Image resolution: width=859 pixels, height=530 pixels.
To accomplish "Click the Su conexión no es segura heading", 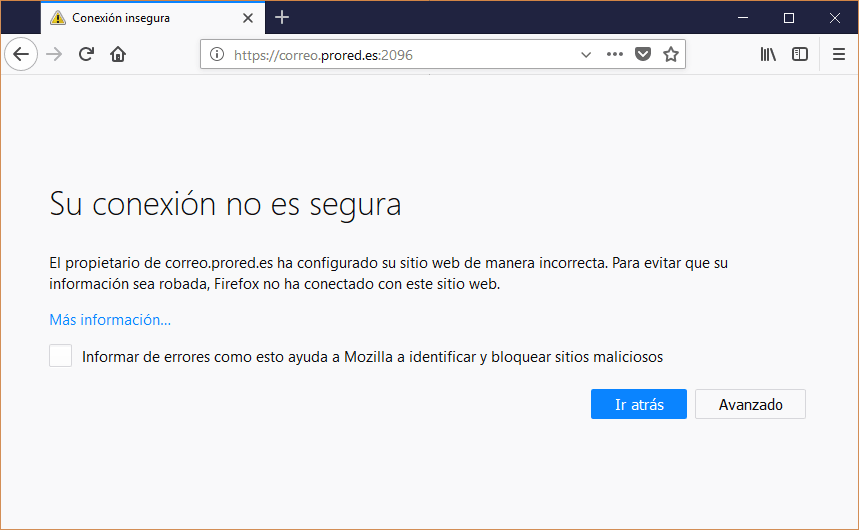I will click(x=225, y=204).
